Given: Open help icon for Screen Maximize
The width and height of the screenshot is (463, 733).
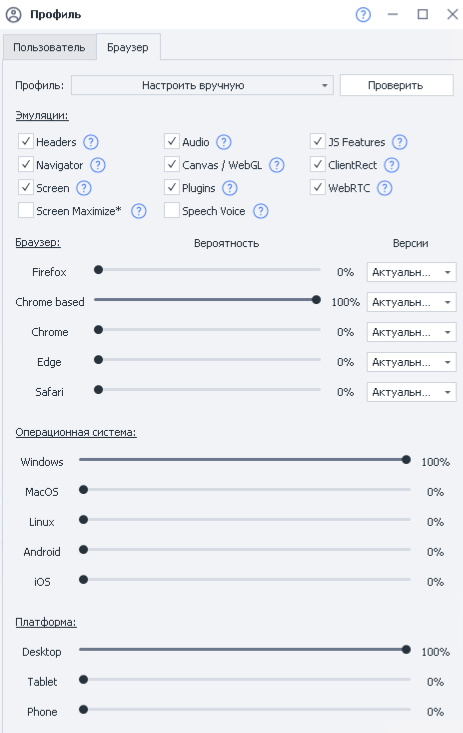Looking at the screenshot, I should [x=138, y=211].
